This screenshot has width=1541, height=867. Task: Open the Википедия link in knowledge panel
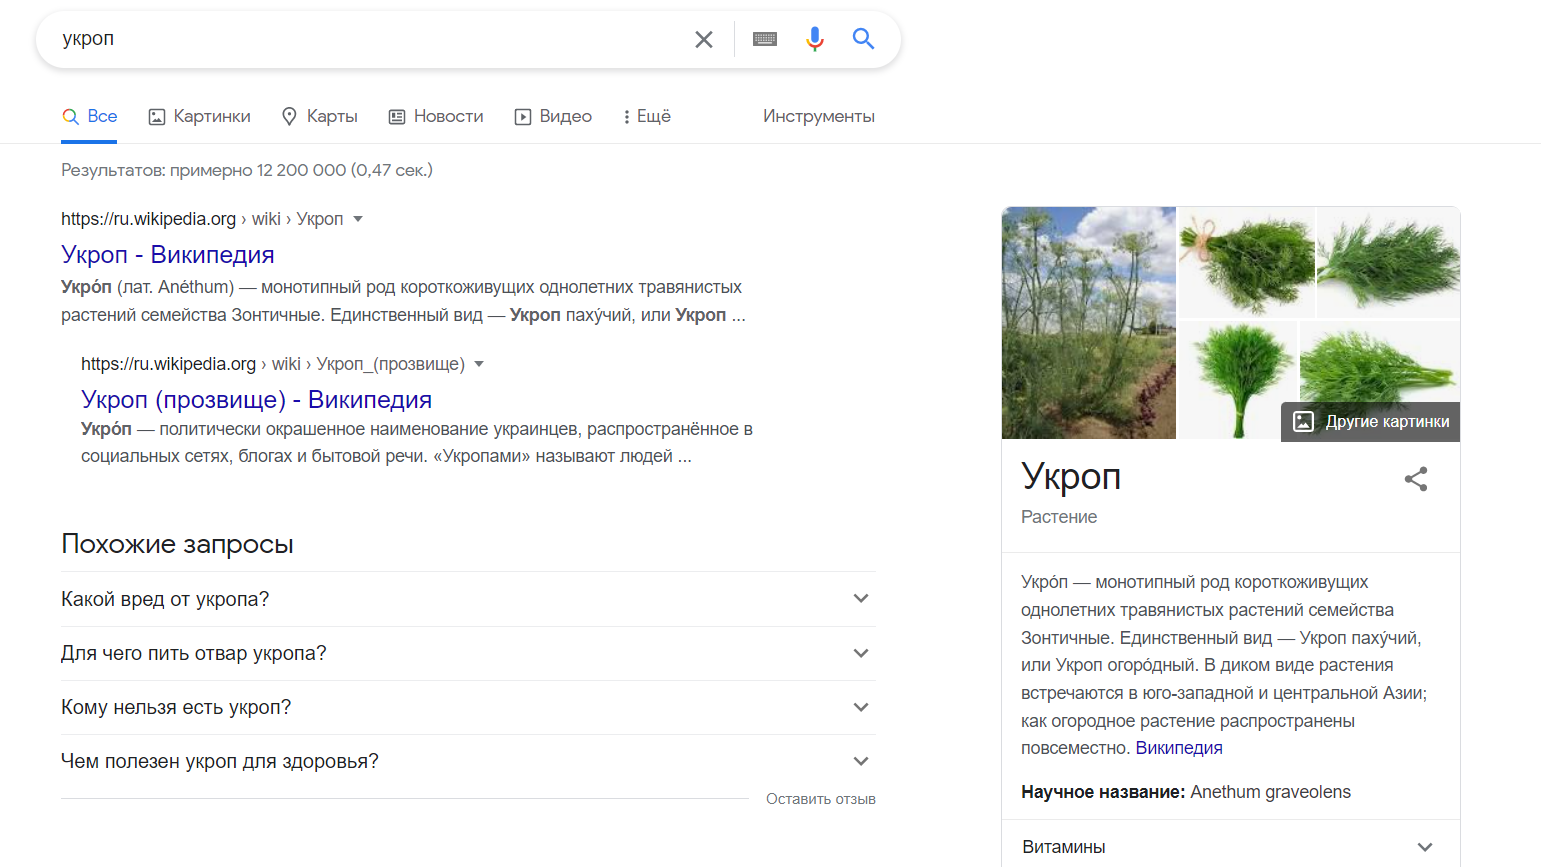(1179, 748)
